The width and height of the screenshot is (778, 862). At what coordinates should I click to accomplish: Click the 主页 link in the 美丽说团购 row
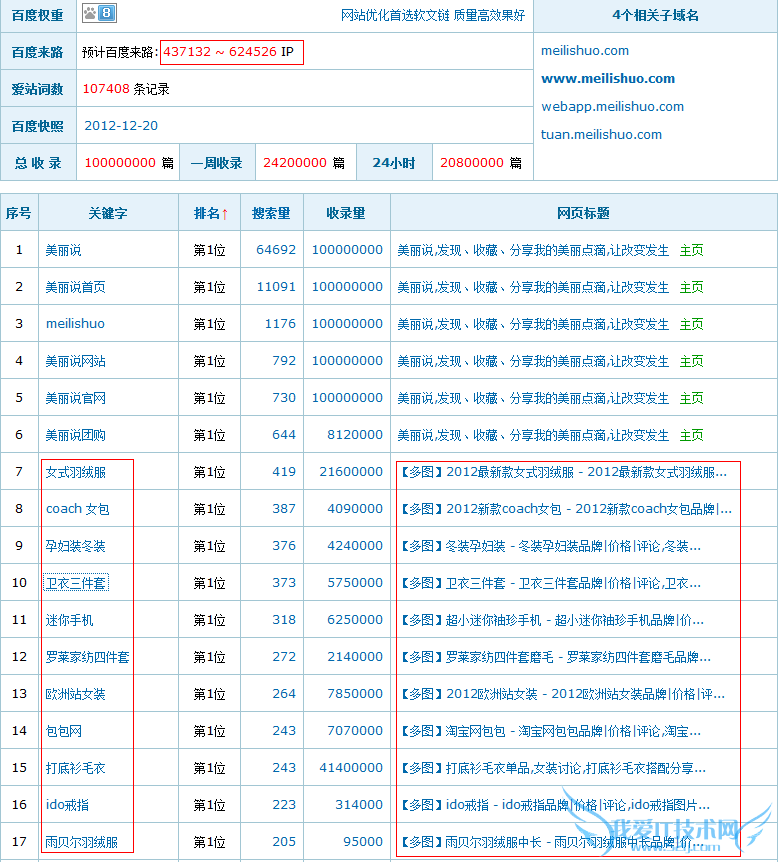tap(691, 435)
